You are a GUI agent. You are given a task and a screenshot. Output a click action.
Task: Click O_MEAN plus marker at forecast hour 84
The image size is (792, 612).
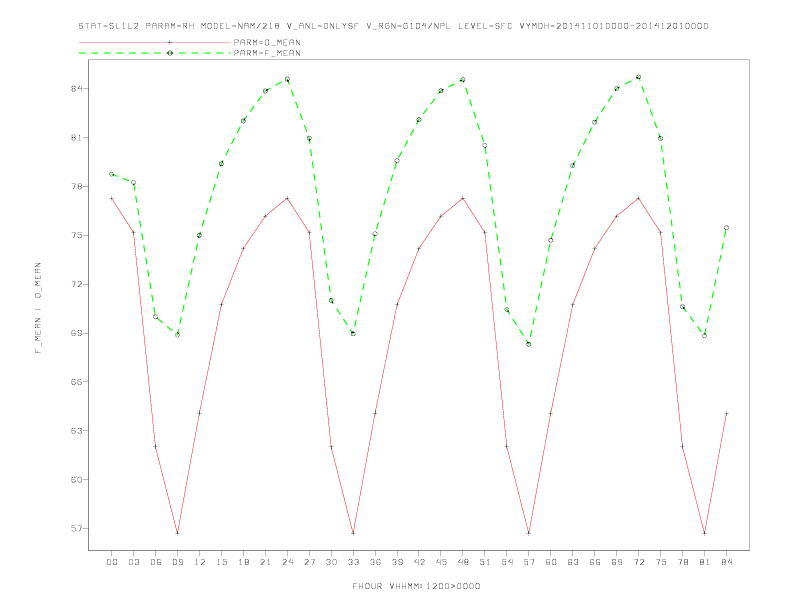point(726,414)
